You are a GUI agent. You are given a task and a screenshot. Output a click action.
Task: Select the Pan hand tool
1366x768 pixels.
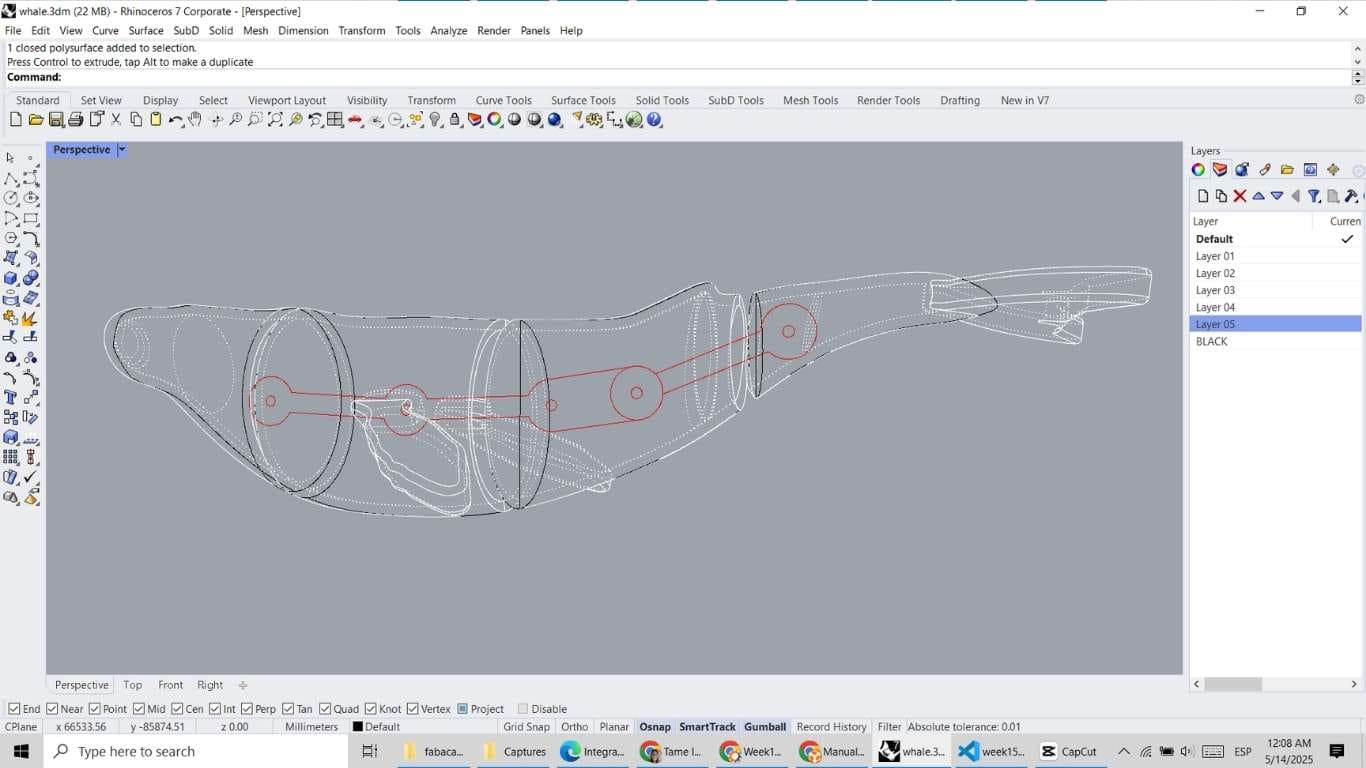(195, 120)
